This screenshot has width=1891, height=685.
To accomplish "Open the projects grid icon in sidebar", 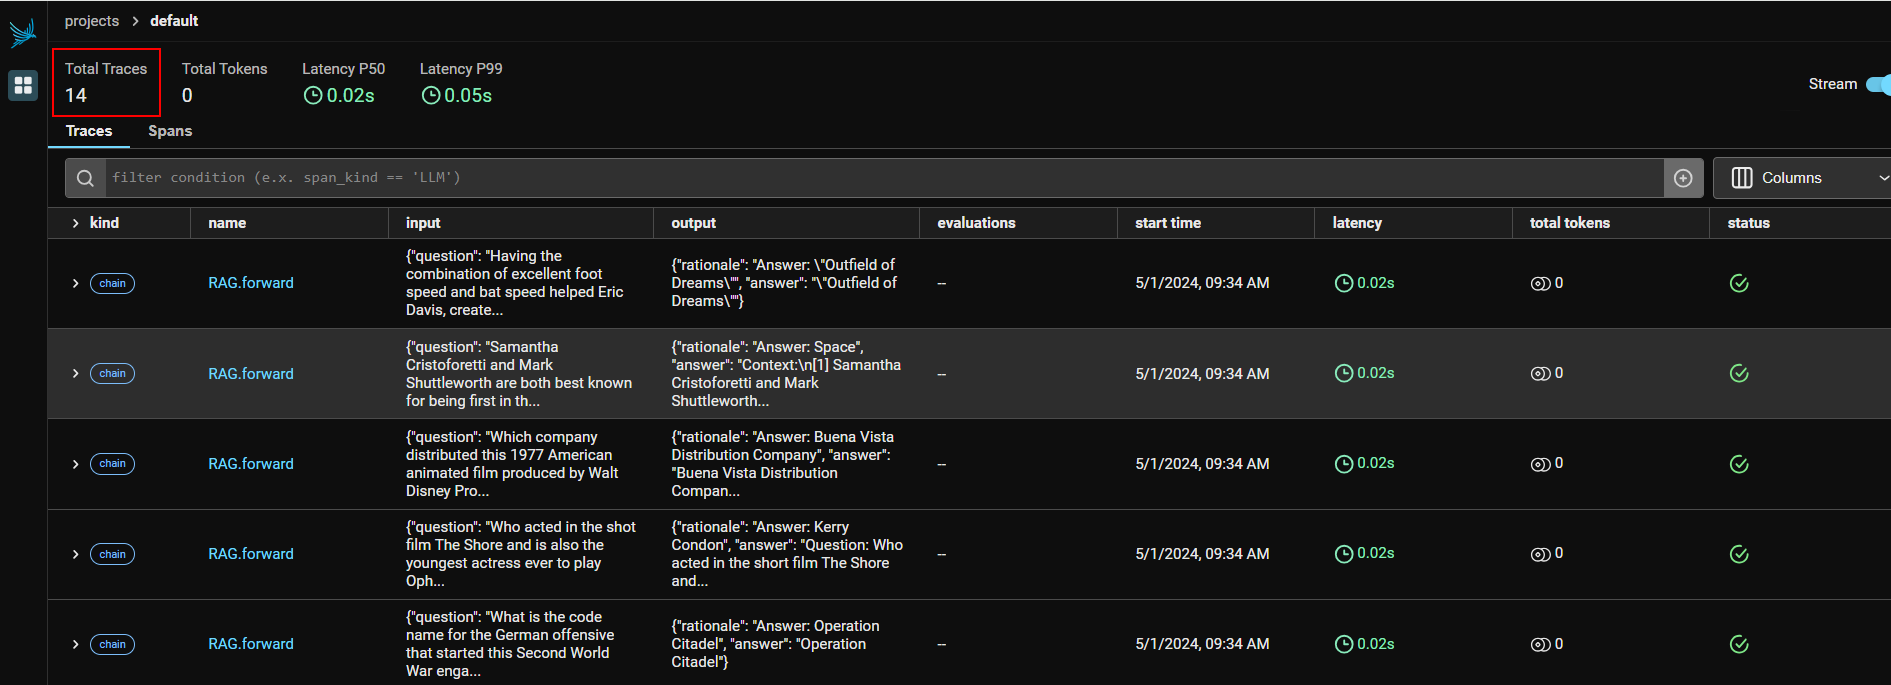I will (x=22, y=85).
